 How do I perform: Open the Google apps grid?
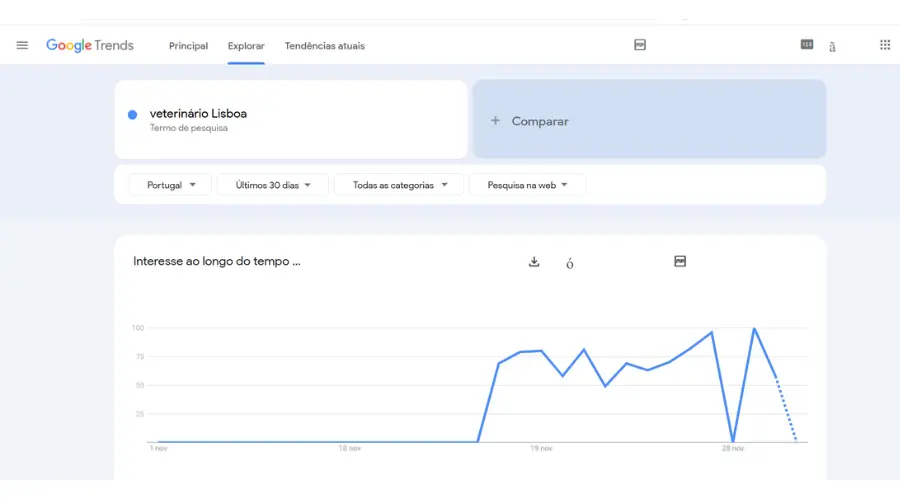(885, 45)
